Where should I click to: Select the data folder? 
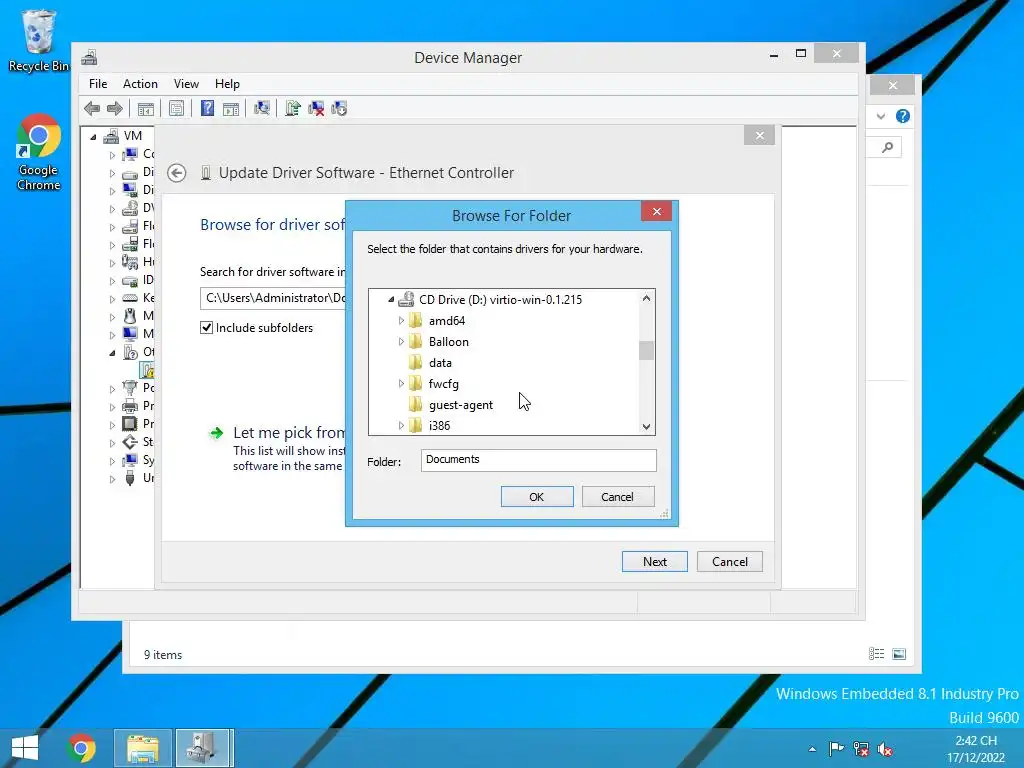coord(440,363)
